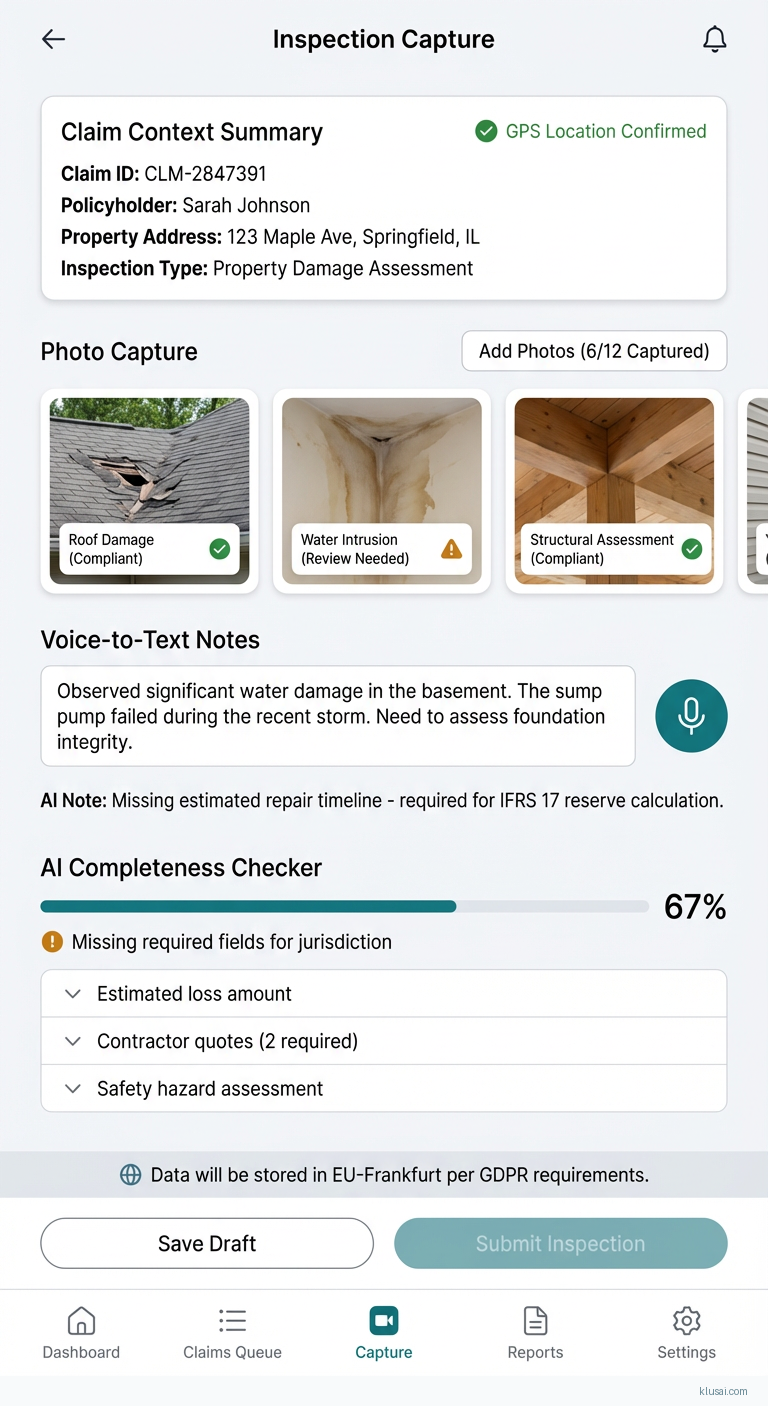Click the orange missing fields warning icon
Screen dimensions: 768x1406
[52, 942]
